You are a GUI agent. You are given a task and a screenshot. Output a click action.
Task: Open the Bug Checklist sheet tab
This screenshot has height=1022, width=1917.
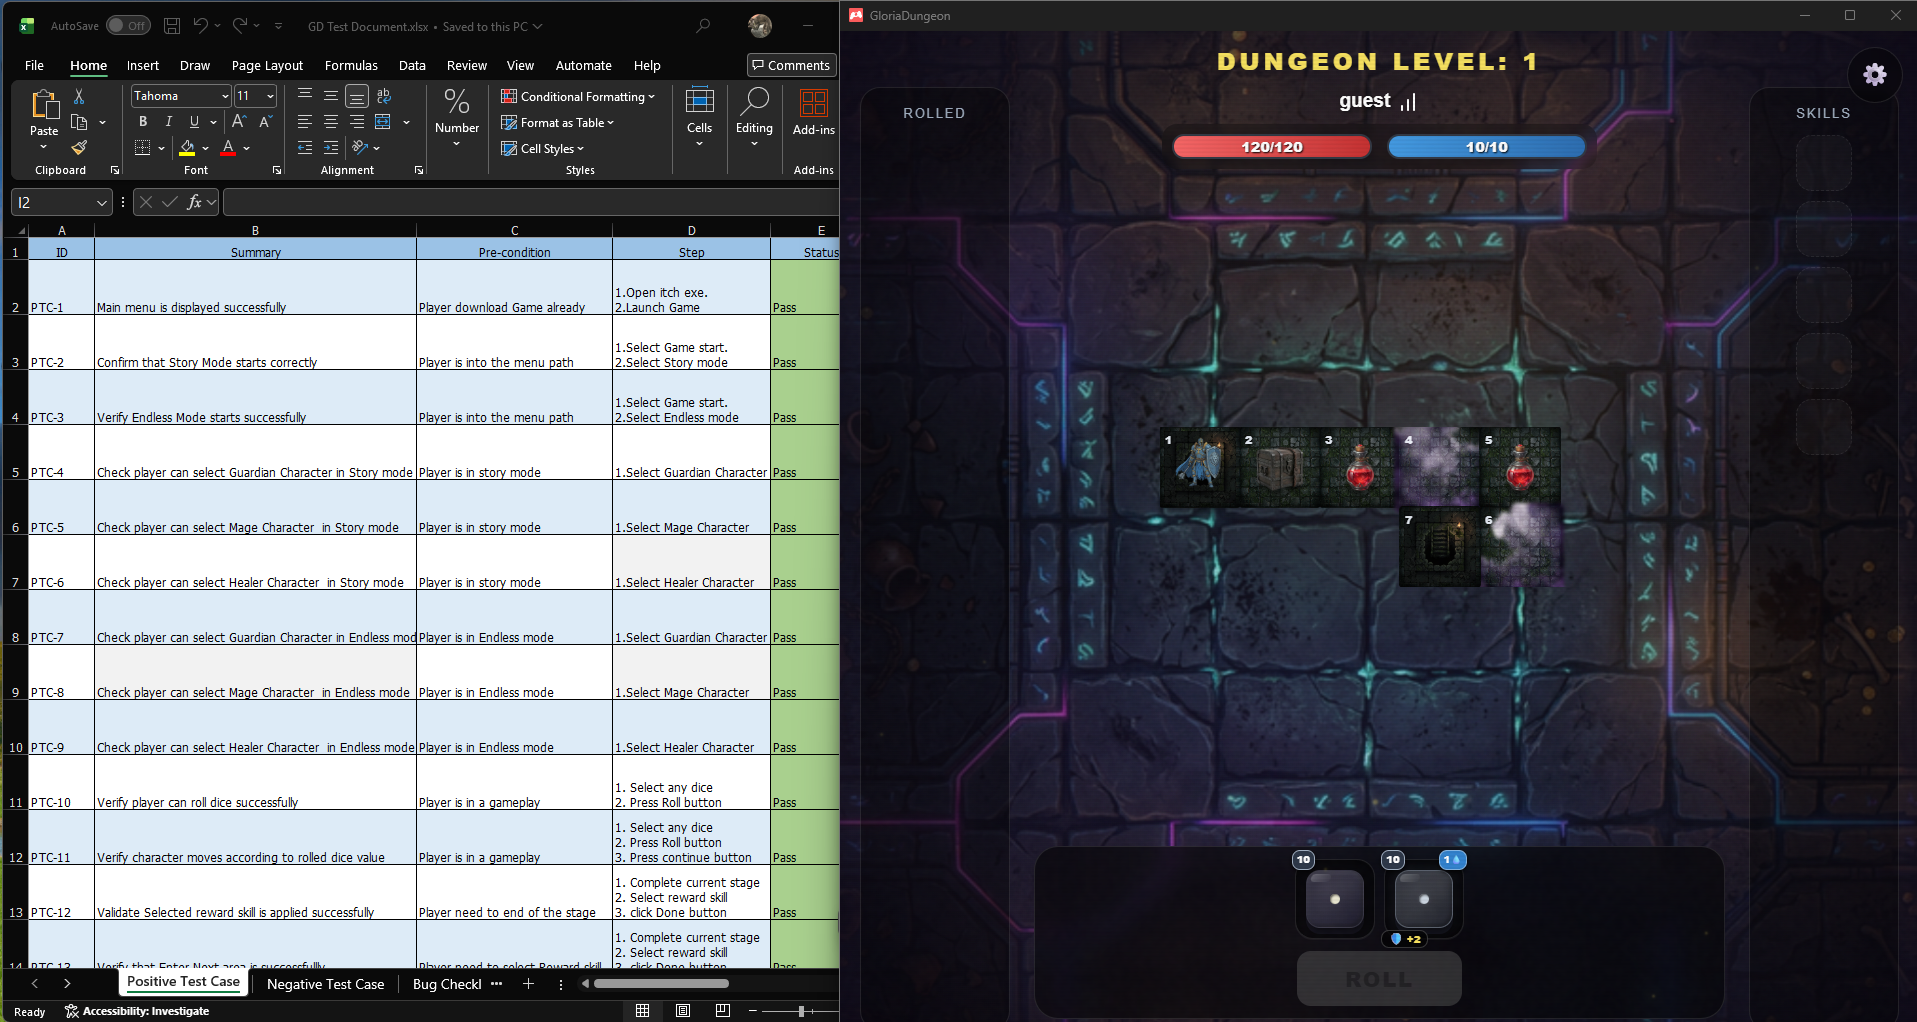pos(446,984)
